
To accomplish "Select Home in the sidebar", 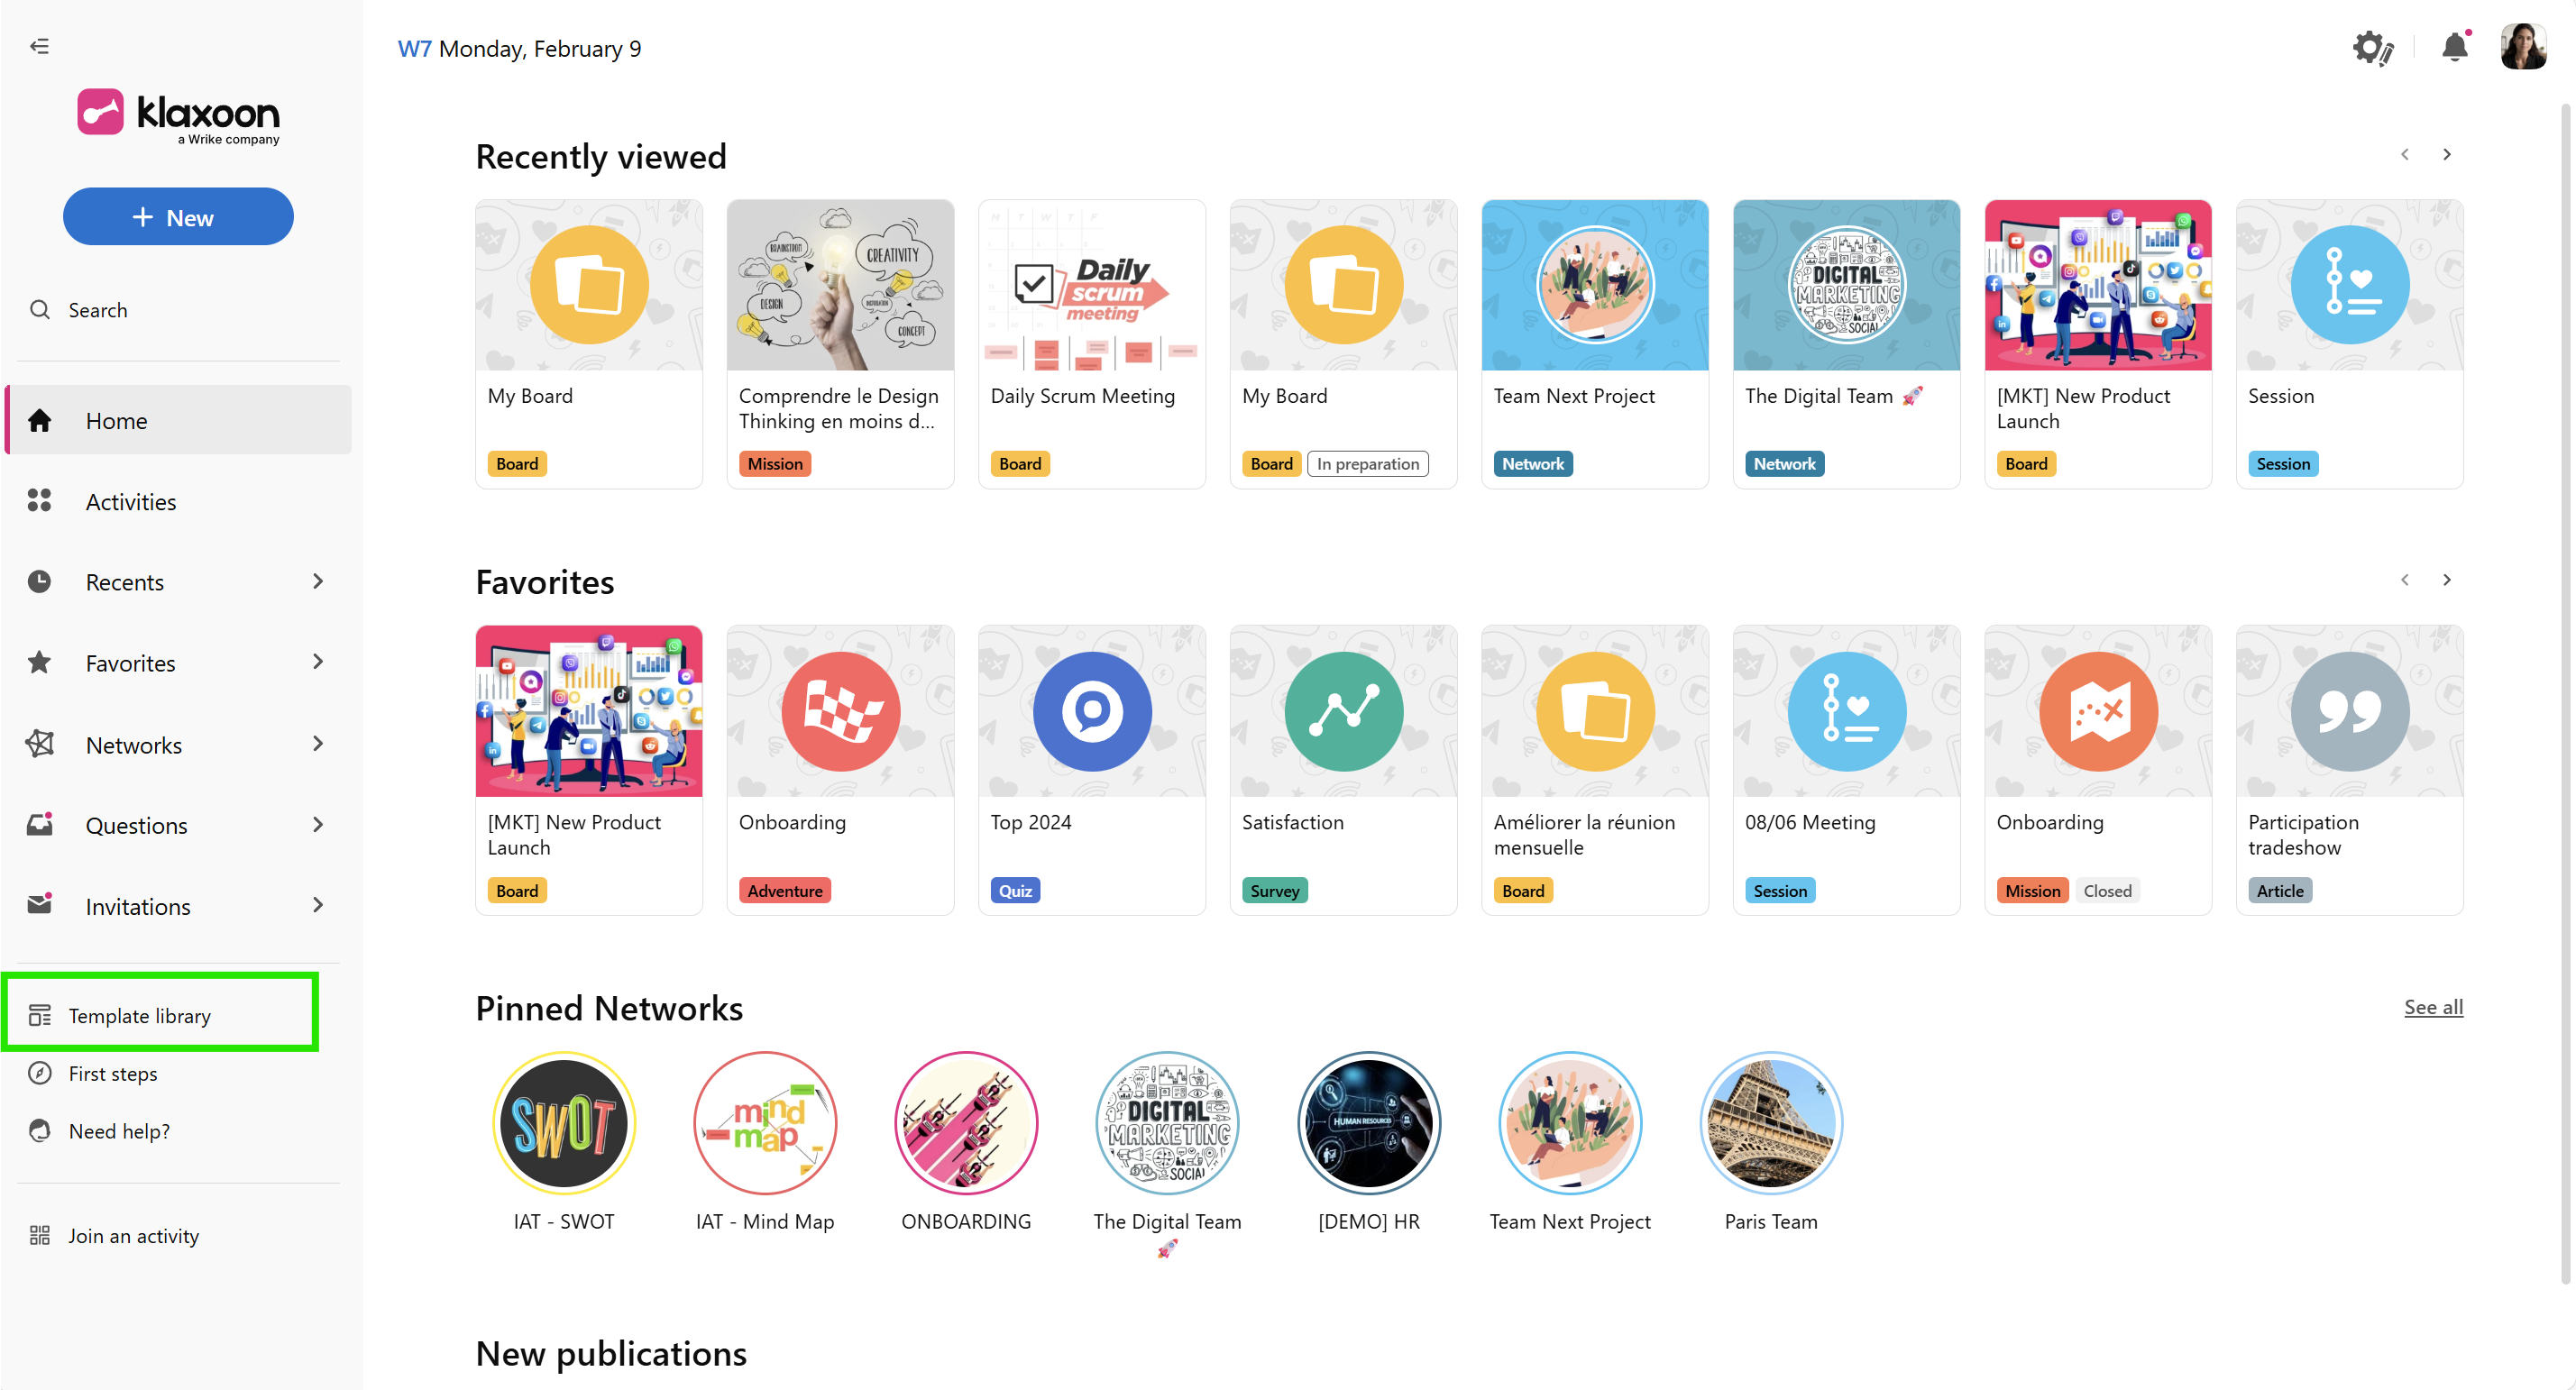I will [x=116, y=421].
